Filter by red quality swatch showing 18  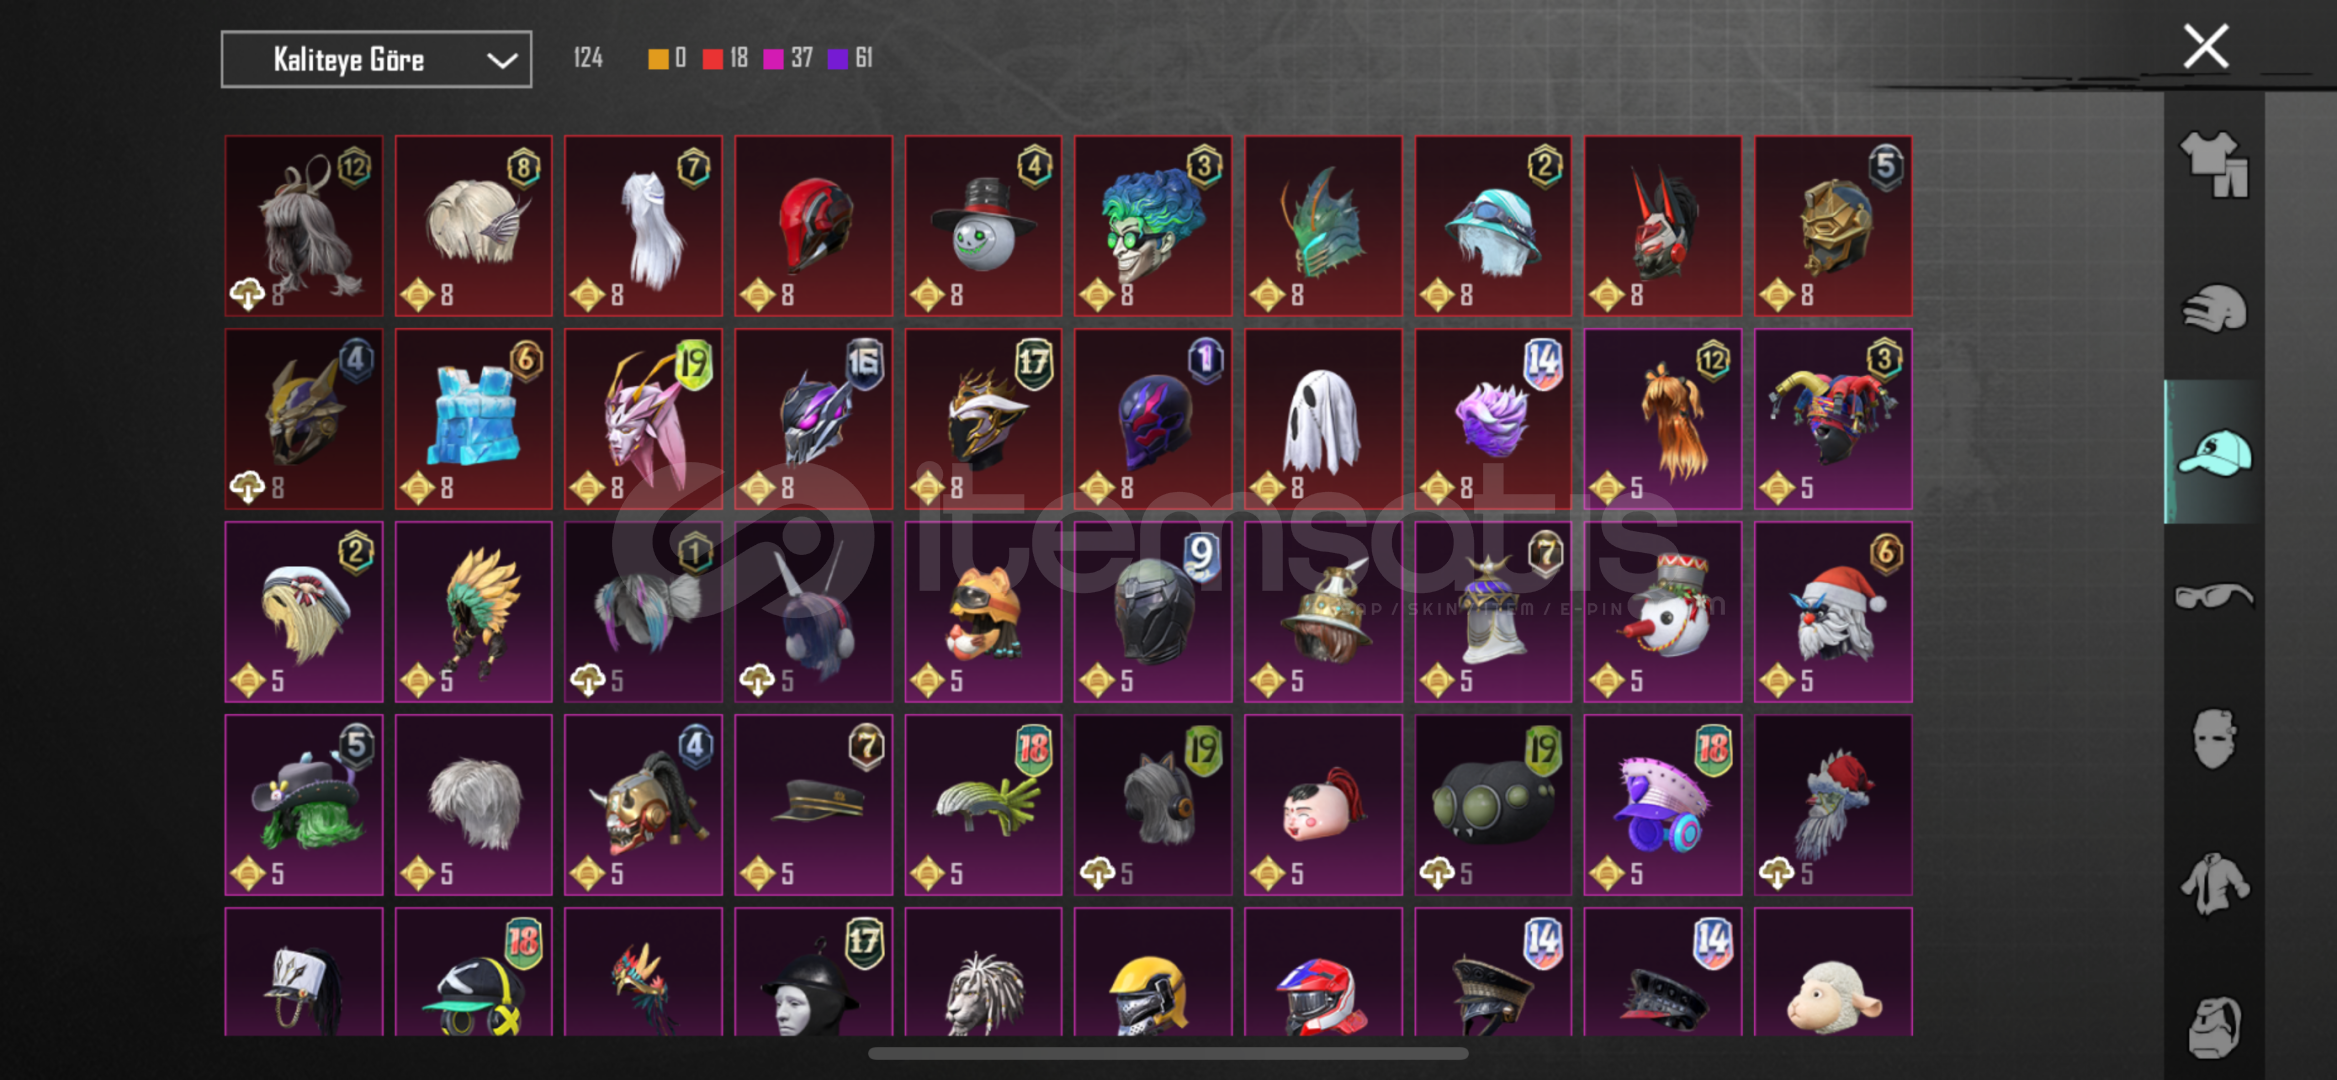click(x=725, y=58)
